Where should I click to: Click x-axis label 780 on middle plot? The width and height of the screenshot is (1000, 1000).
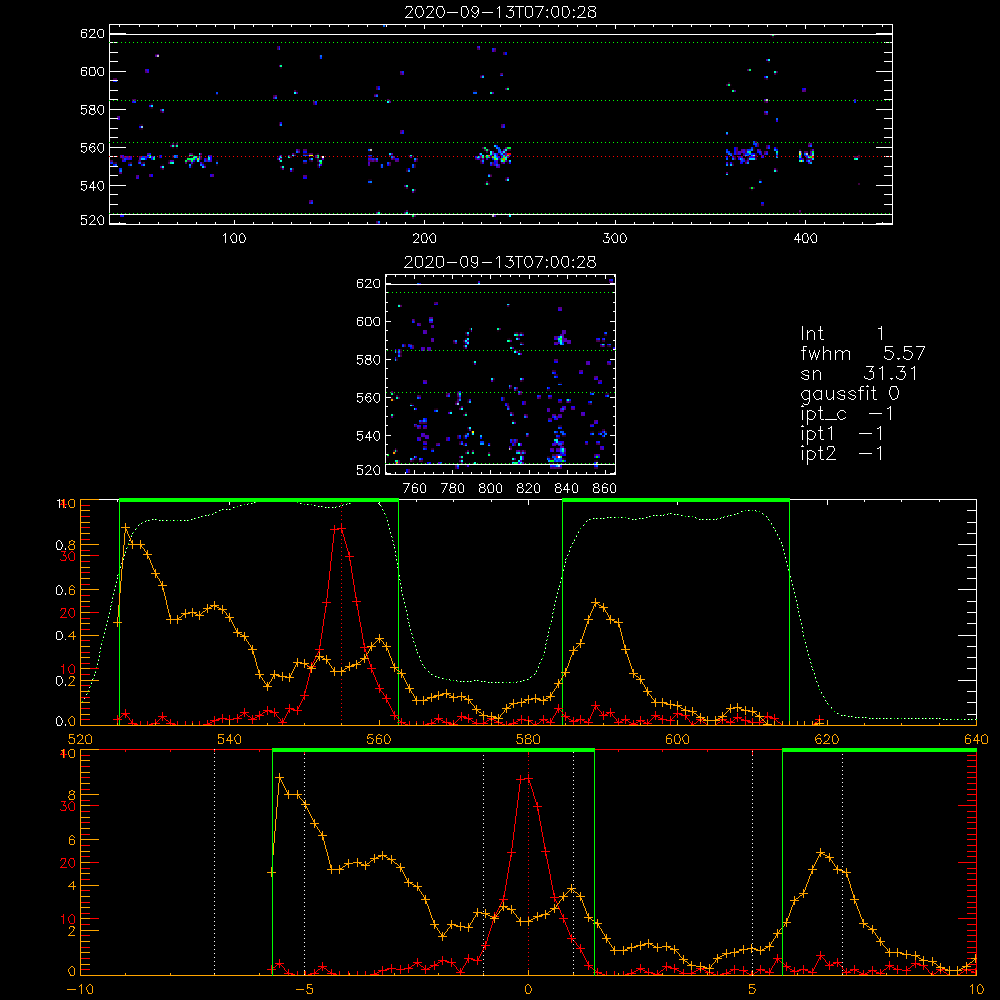pos(453,489)
